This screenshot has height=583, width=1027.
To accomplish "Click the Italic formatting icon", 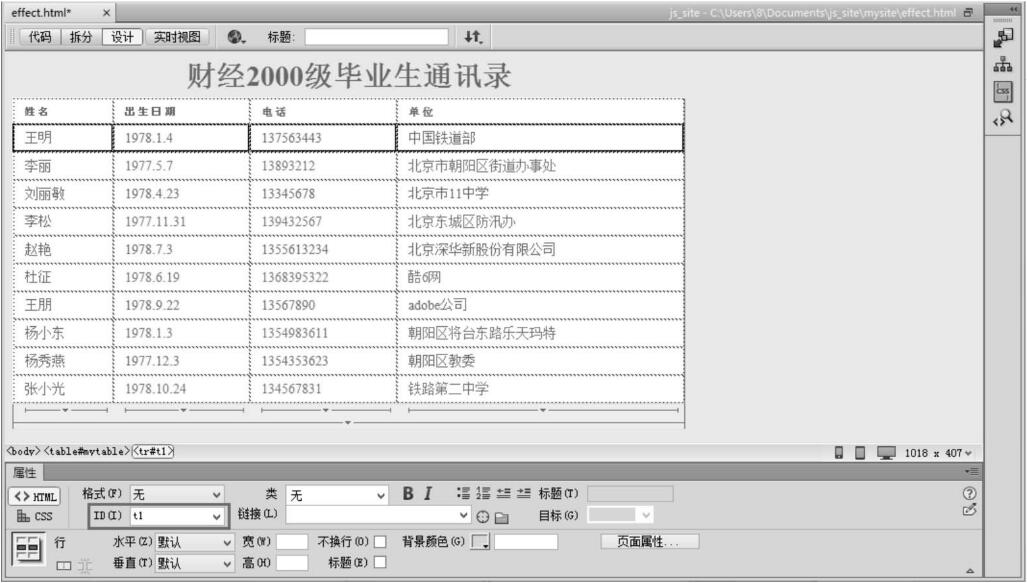I will 428,494.
